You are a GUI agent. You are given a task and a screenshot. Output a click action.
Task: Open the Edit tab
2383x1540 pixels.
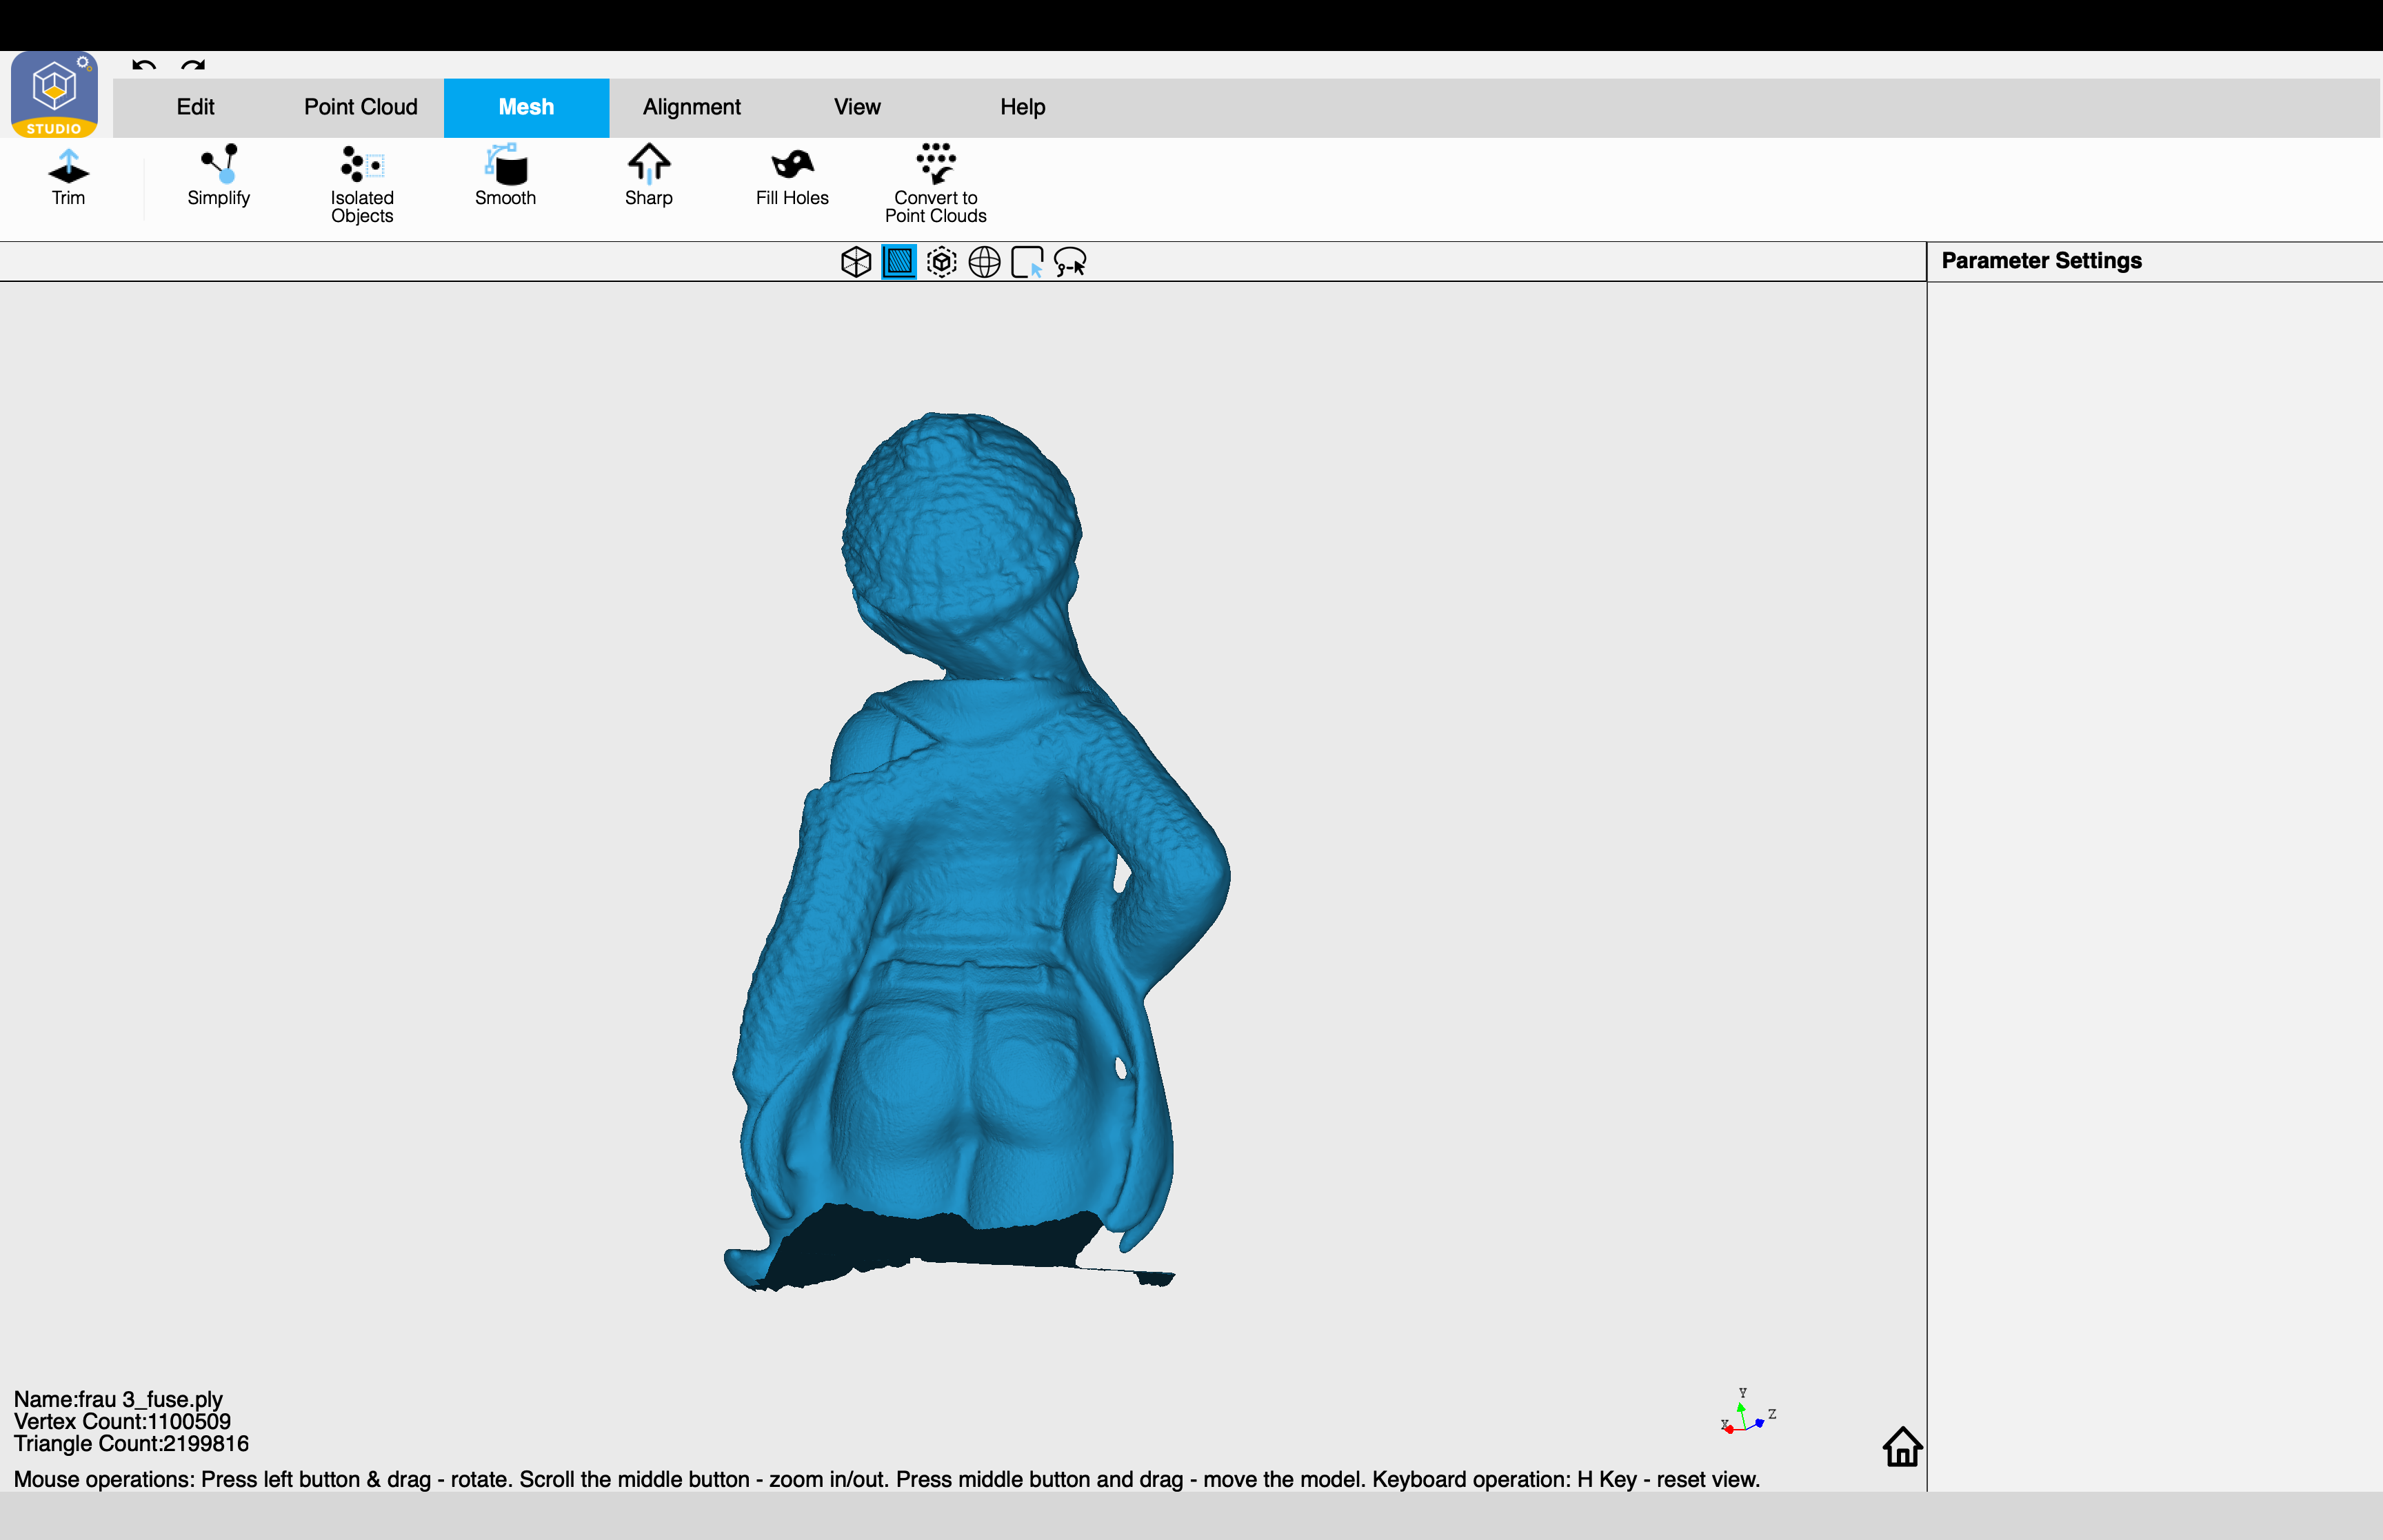tap(195, 107)
